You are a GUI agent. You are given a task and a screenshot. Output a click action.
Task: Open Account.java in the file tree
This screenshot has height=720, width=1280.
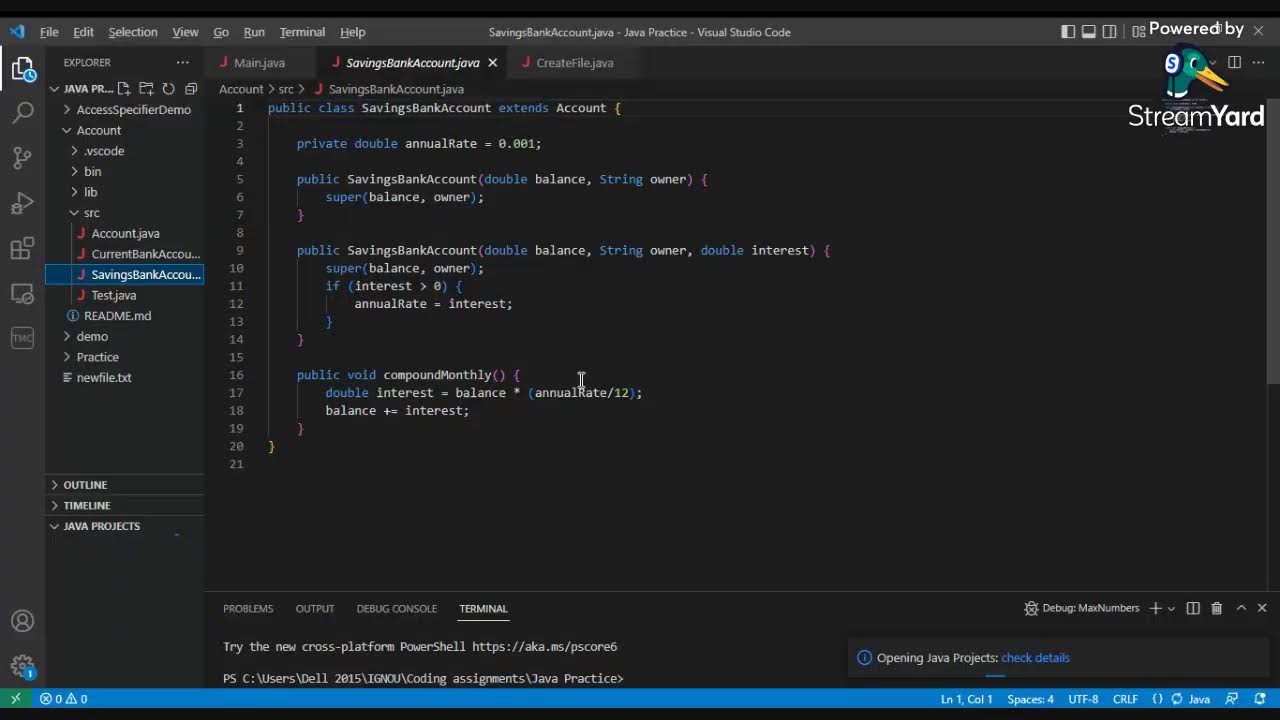124,233
